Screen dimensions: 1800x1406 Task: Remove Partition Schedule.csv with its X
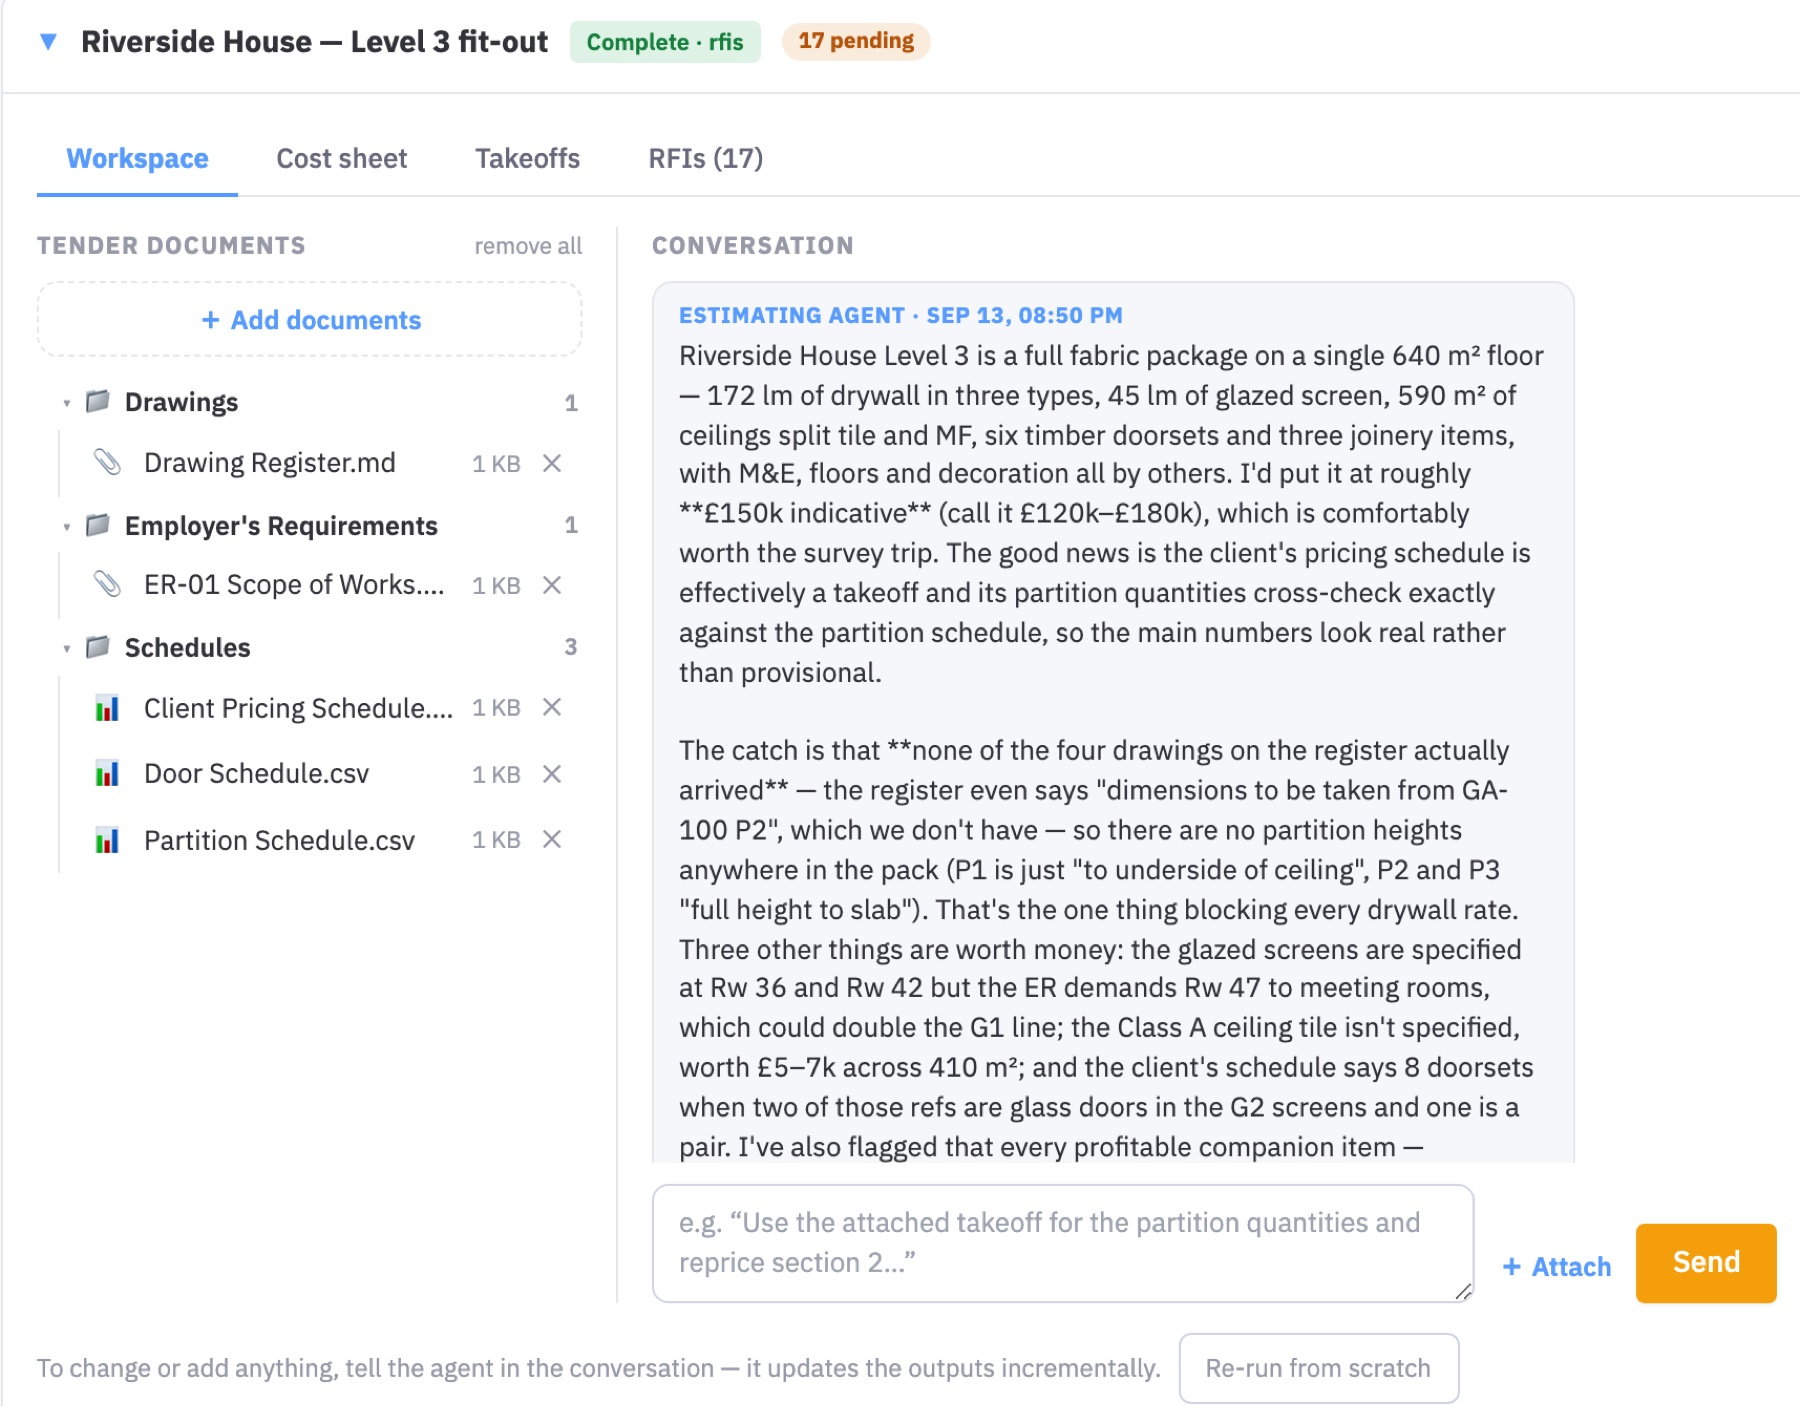point(552,839)
